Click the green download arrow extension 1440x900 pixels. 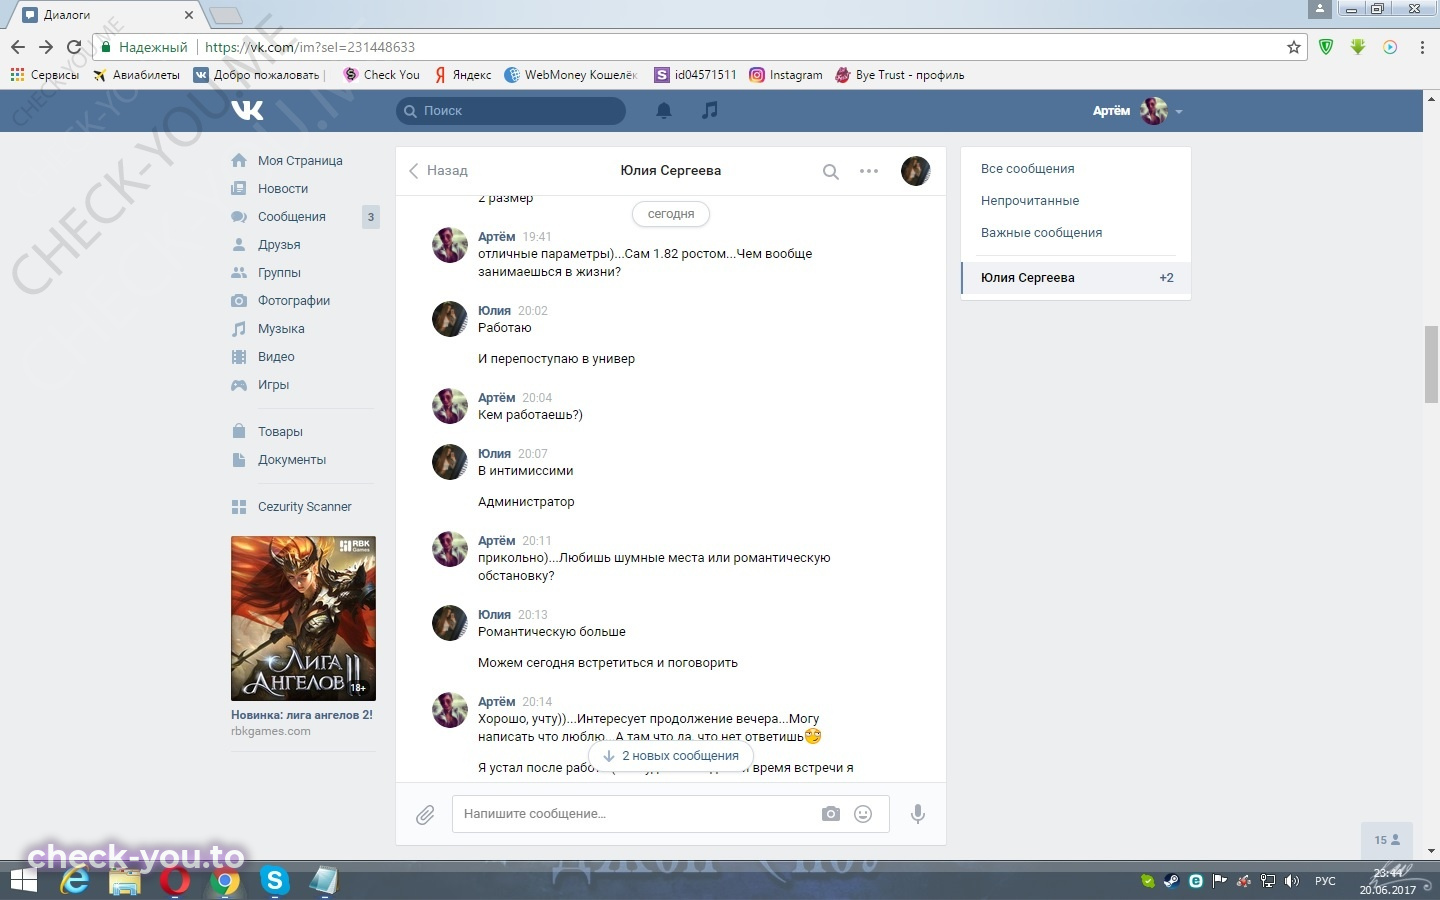pyautogui.click(x=1358, y=47)
